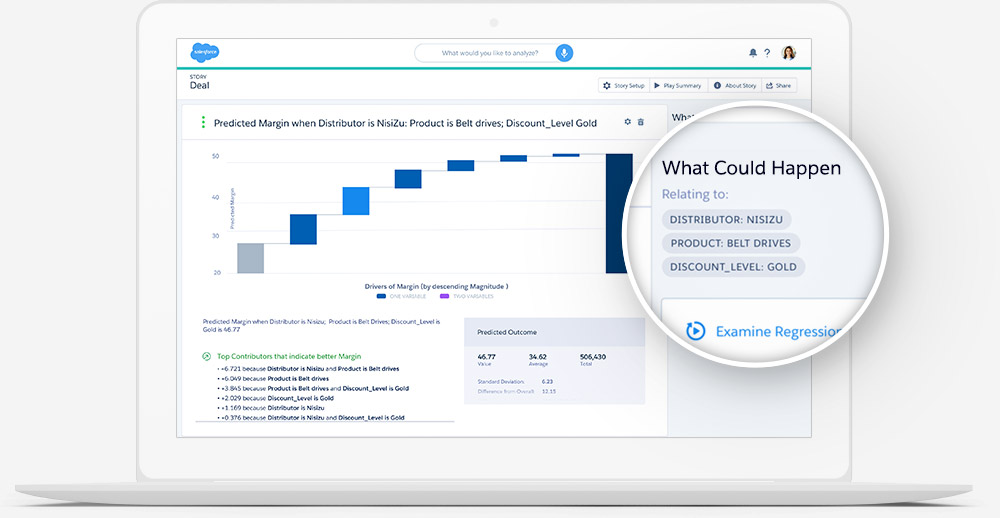
Task: Select the '+2.029 because Discount_Level is Gold' line
Action: point(275,398)
